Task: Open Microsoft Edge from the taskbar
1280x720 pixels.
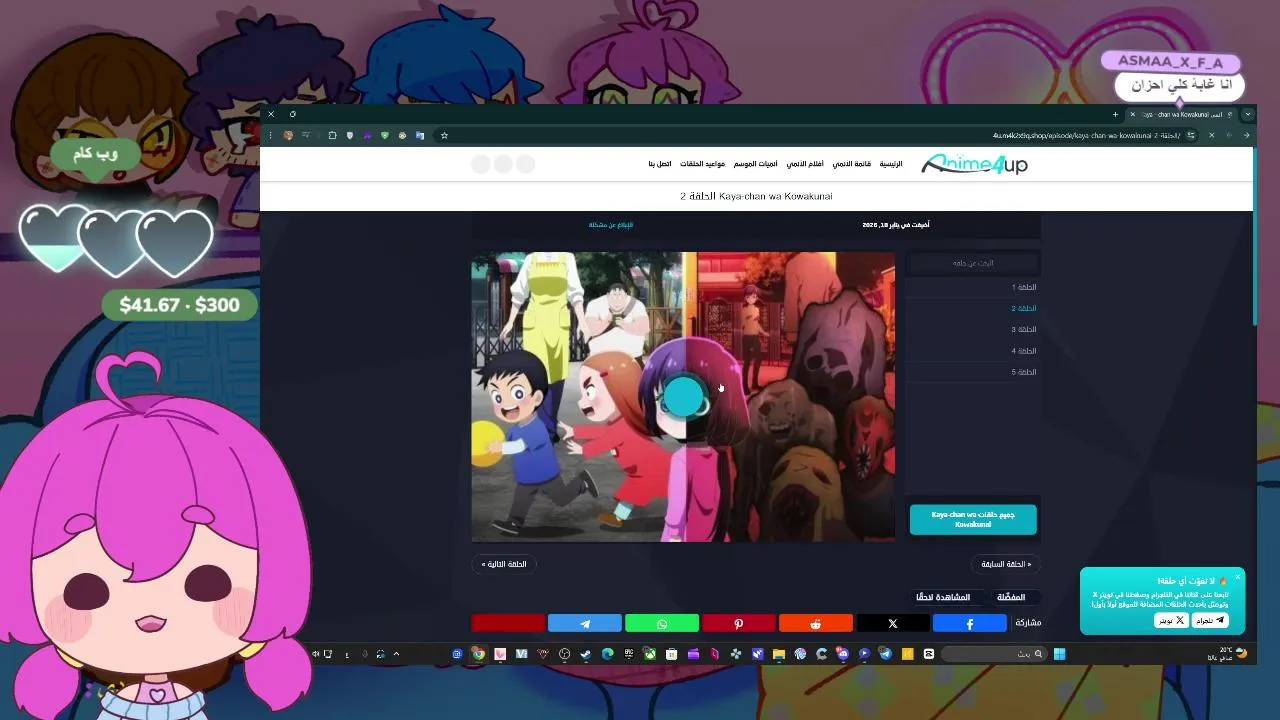Action: [x=607, y=654]
